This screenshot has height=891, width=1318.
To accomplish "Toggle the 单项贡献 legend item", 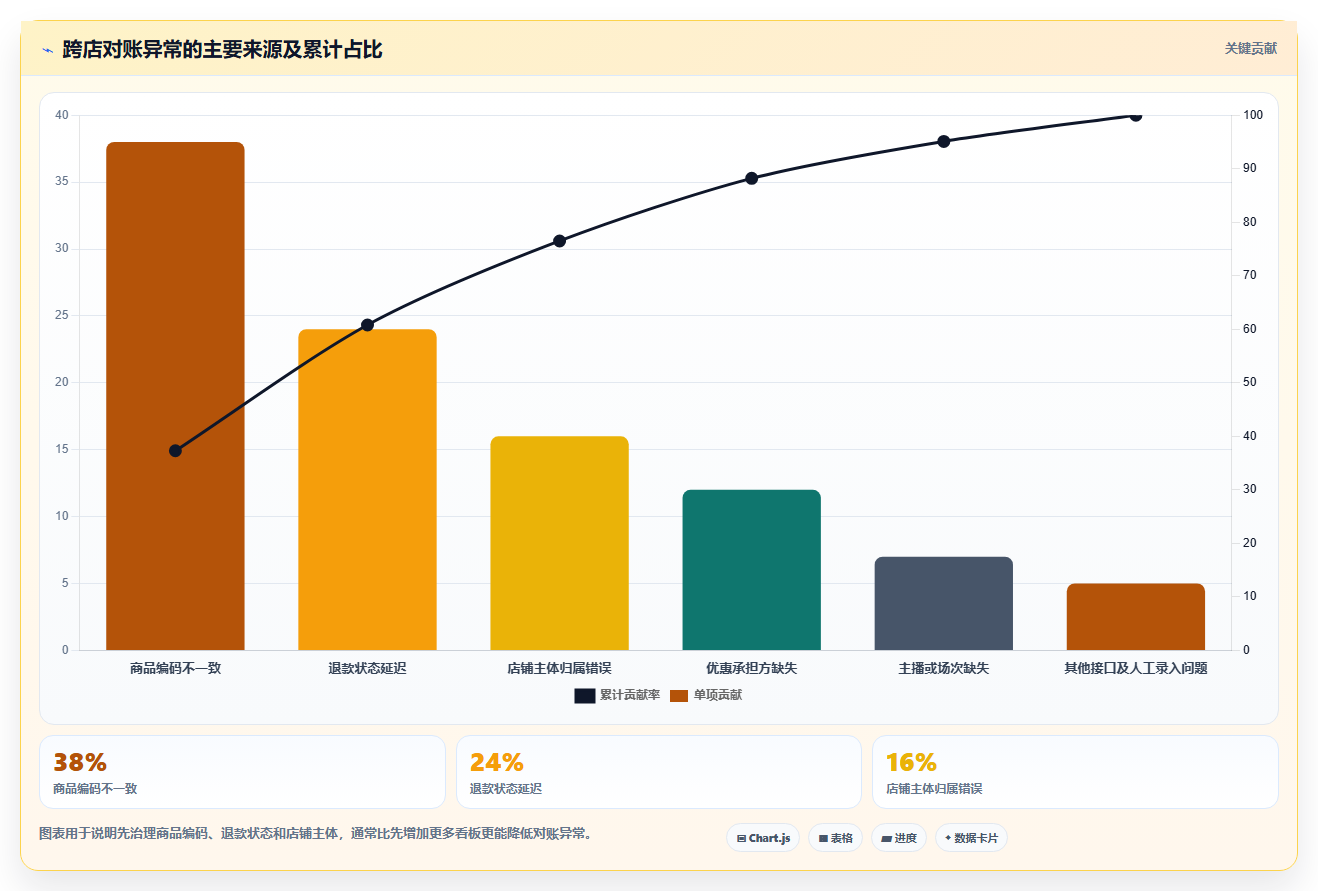I will 706,695.
